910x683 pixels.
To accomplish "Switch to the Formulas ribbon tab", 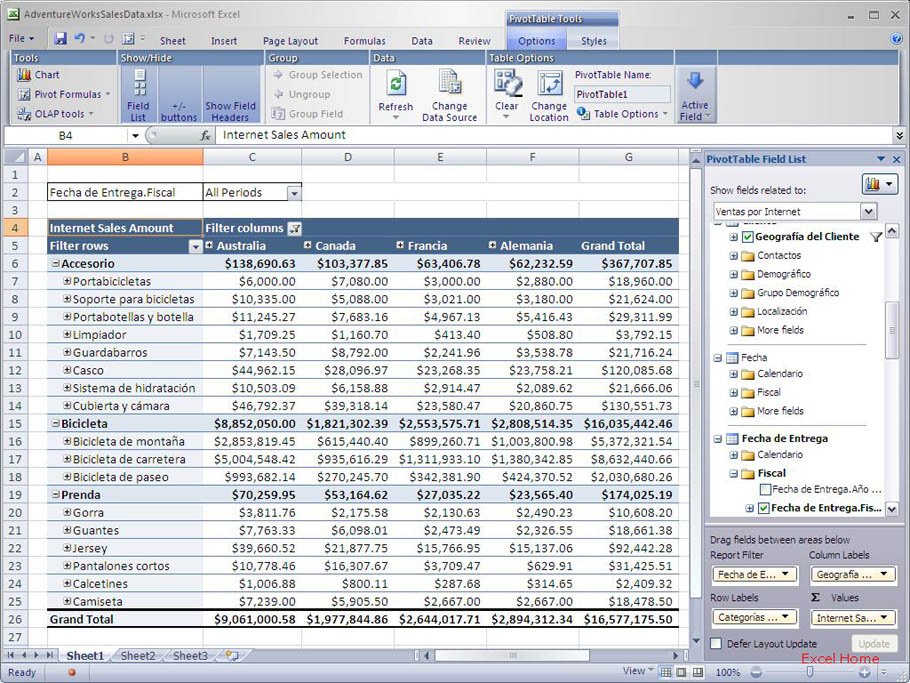I will (x=364, y=41).
